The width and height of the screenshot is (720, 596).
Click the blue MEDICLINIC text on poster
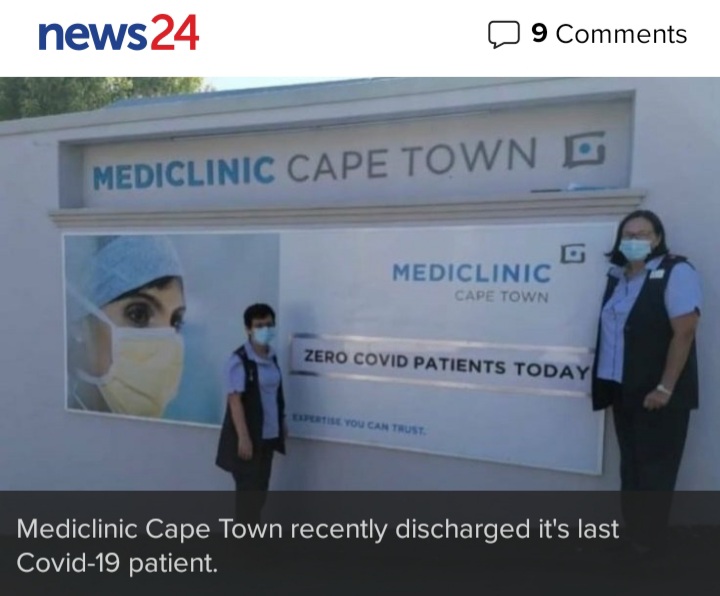[x=472, y=273]
